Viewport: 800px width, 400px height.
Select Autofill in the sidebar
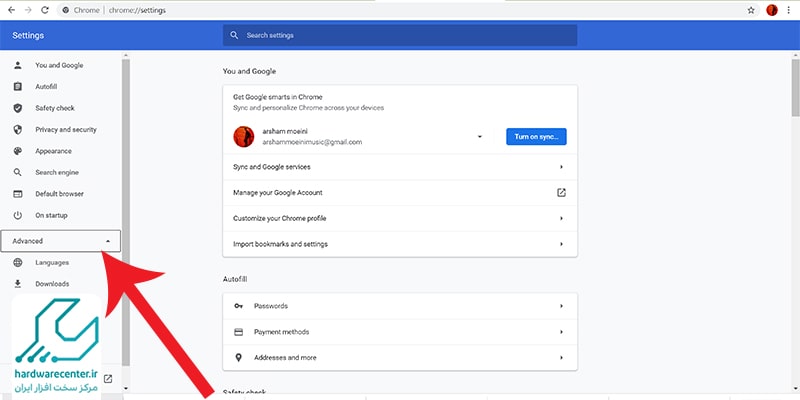tap(46, 87)
